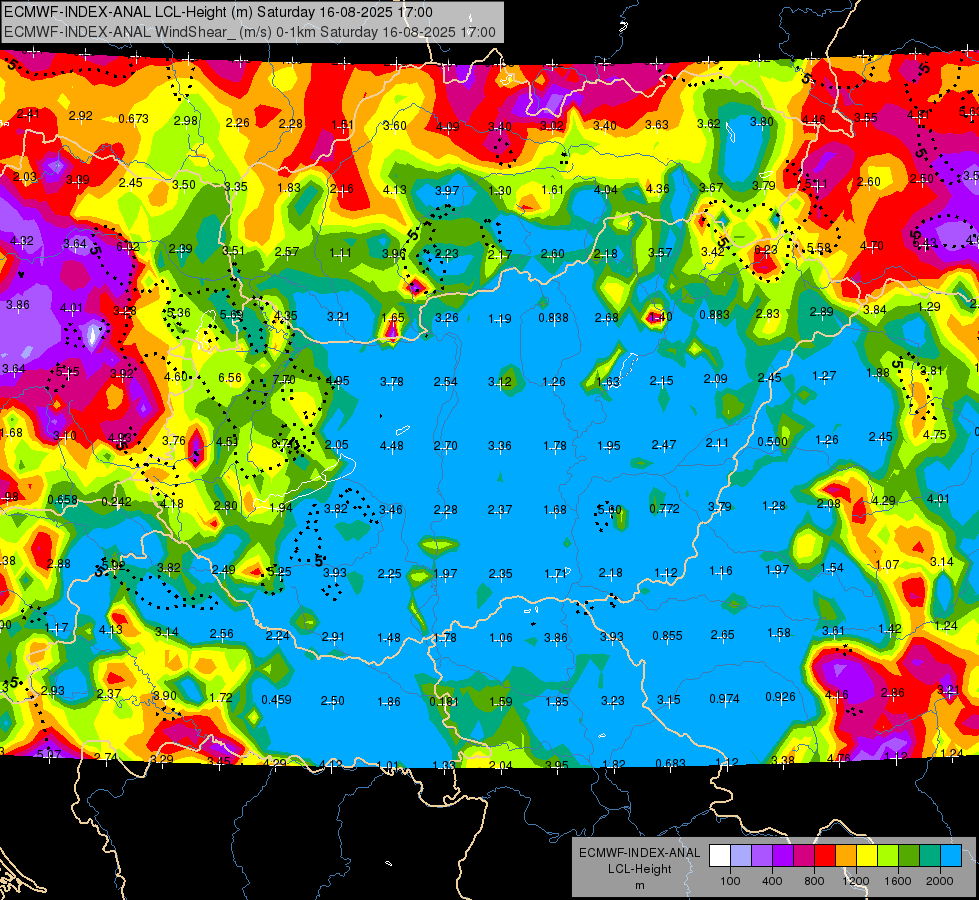This screenshot has width=979, height=900.
Task: Click the legend text ECMWF-INDEX-ANAL
Action: pos(639,853)
